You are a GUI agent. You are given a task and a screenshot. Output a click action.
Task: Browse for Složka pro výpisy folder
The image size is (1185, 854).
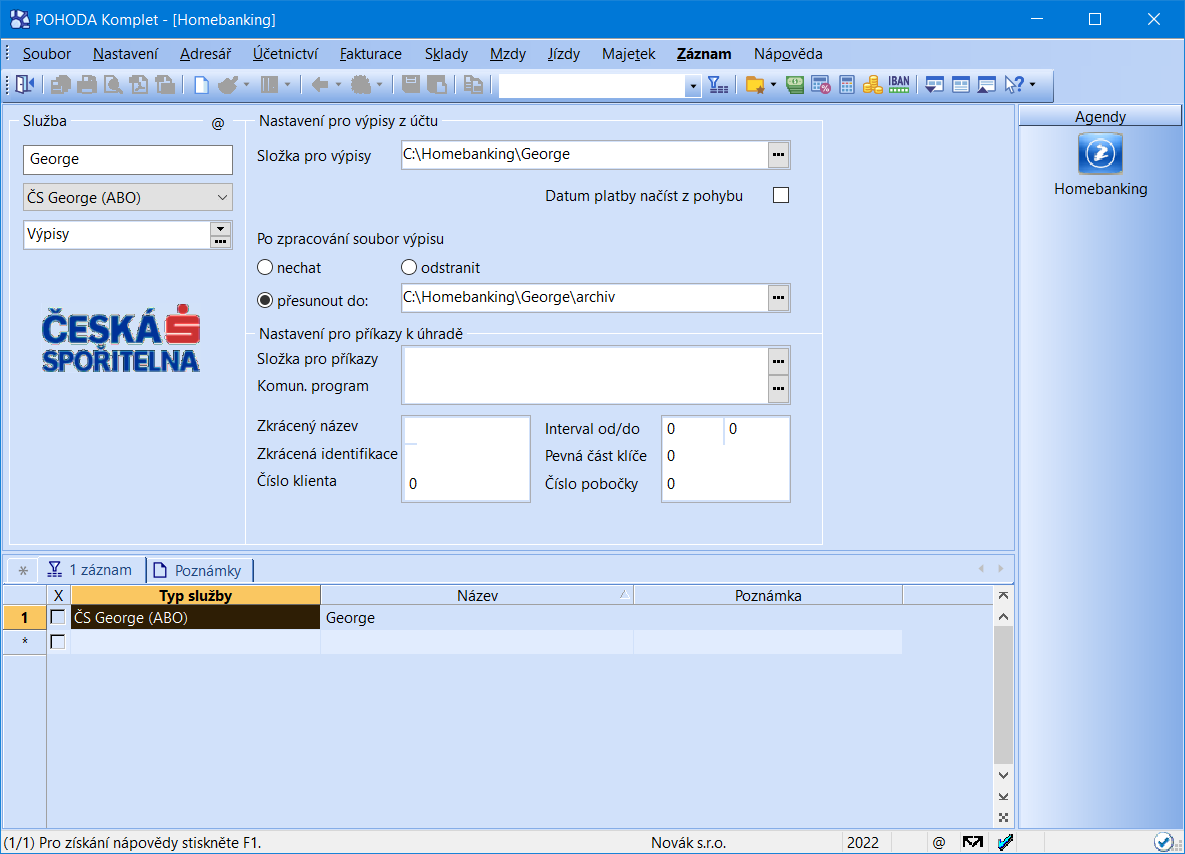pyautogui.click(x=778, y=155)
